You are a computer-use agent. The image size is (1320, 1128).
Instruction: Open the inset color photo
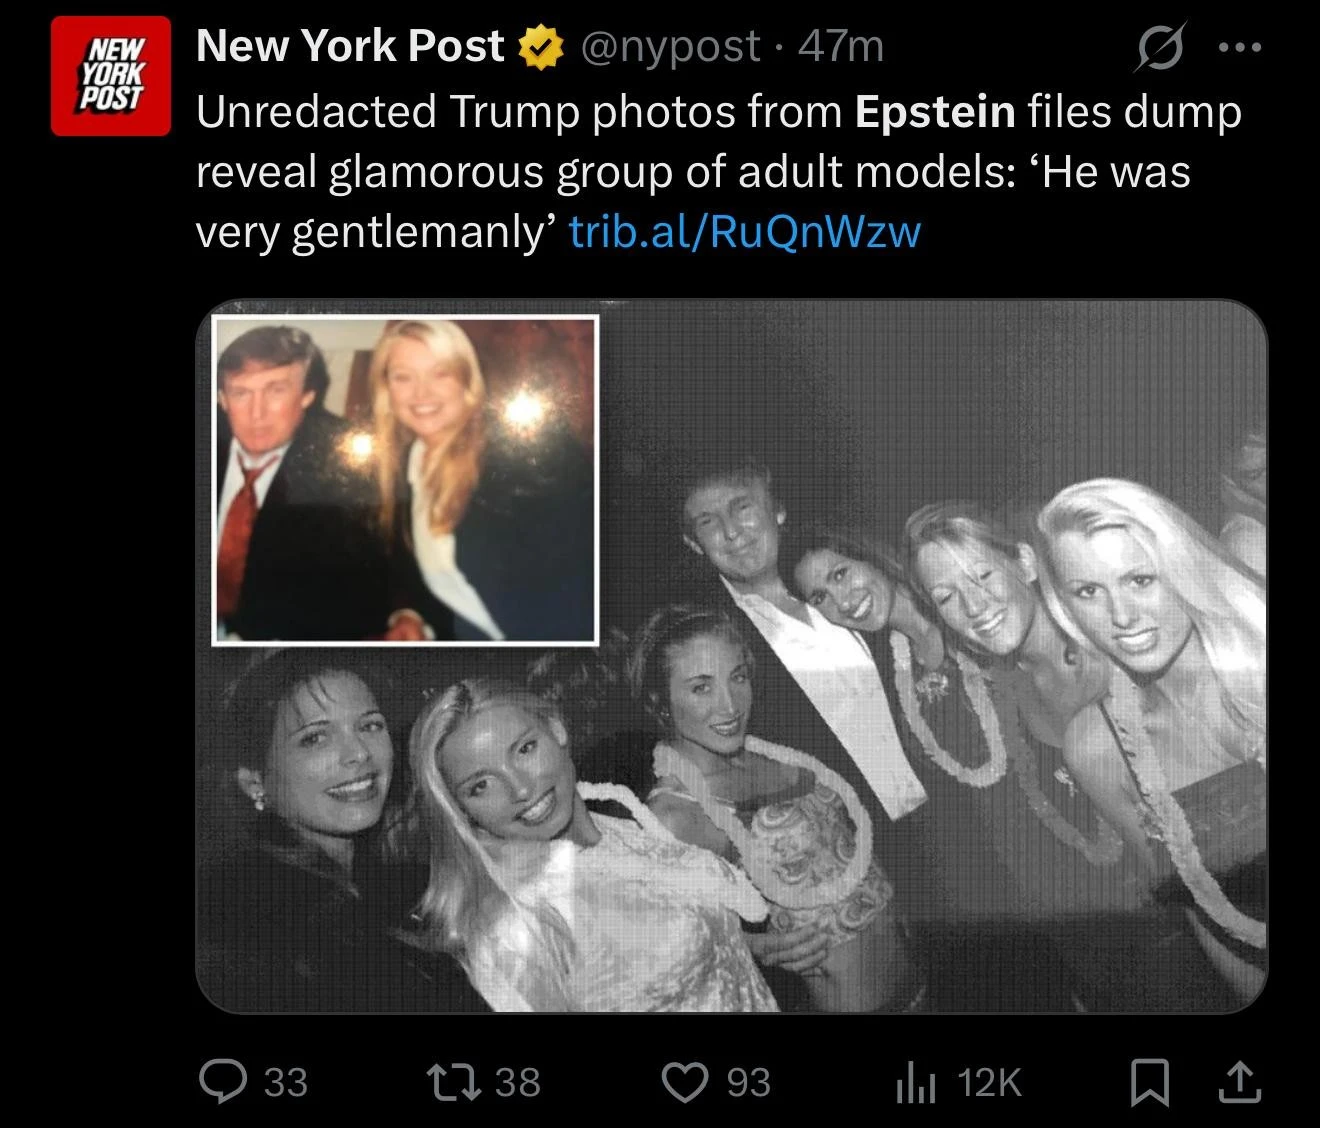[x=405, y=480]
